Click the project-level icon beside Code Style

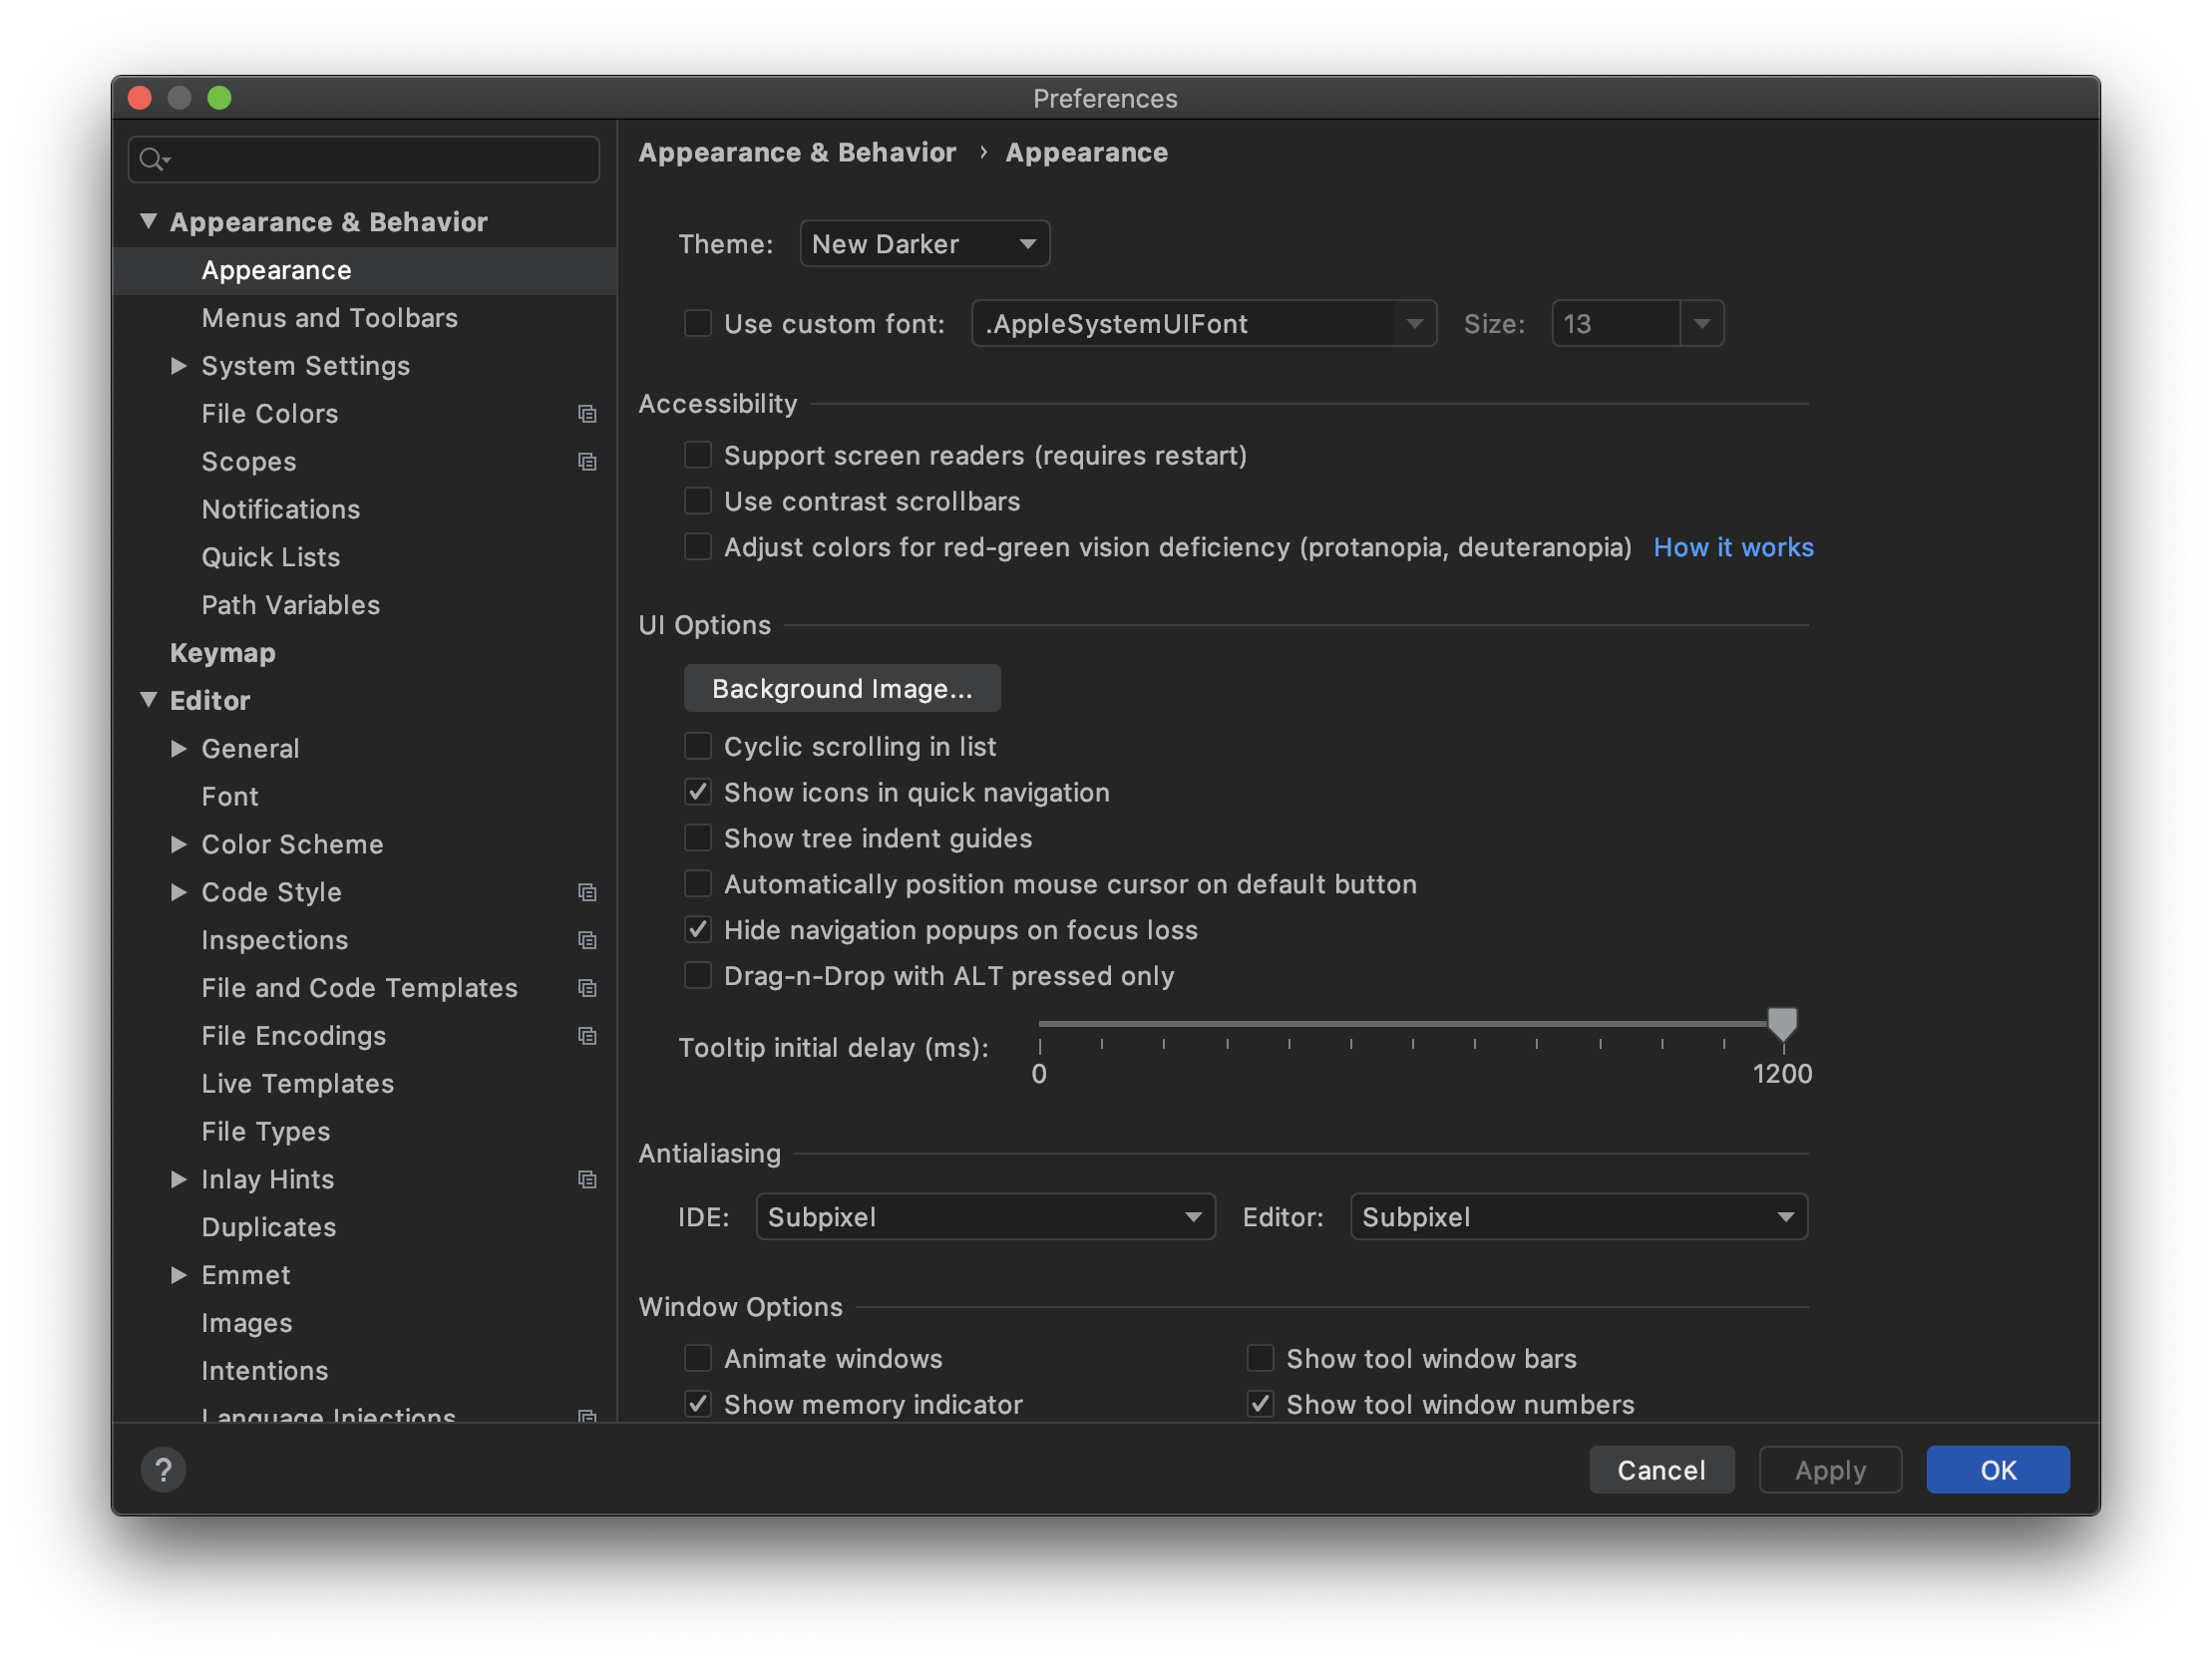(x=587, y=892)
